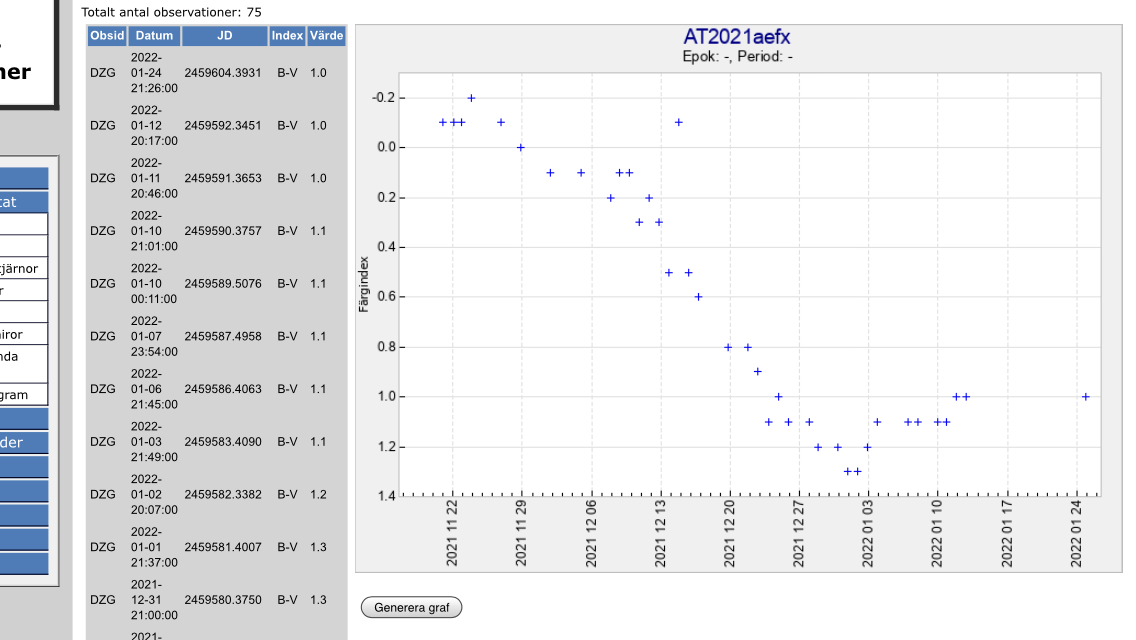Screen dimensions: 1136x640
Task: Select JD value 2459582.3382 table cell
Action: (223, 494)
